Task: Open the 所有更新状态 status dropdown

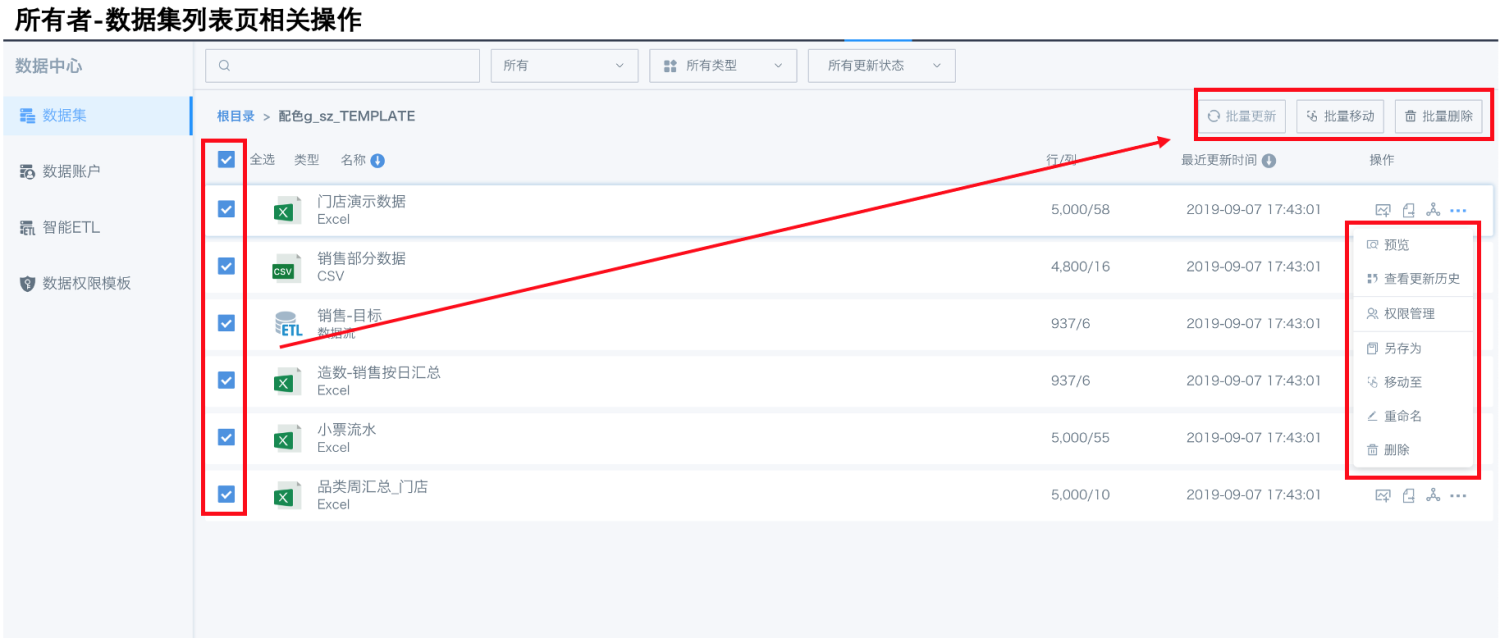Action: [x=881, y=66]
